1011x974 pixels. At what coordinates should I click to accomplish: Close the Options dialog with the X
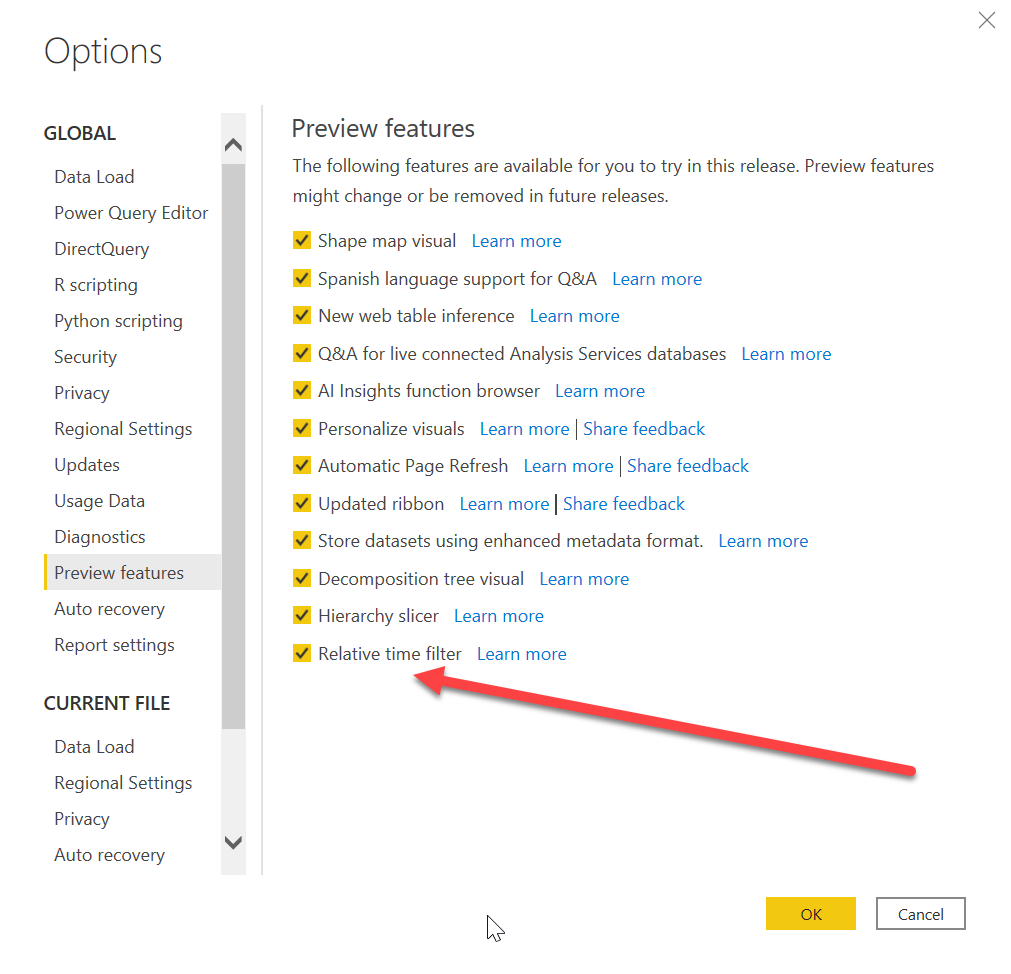tap(986, 20)
